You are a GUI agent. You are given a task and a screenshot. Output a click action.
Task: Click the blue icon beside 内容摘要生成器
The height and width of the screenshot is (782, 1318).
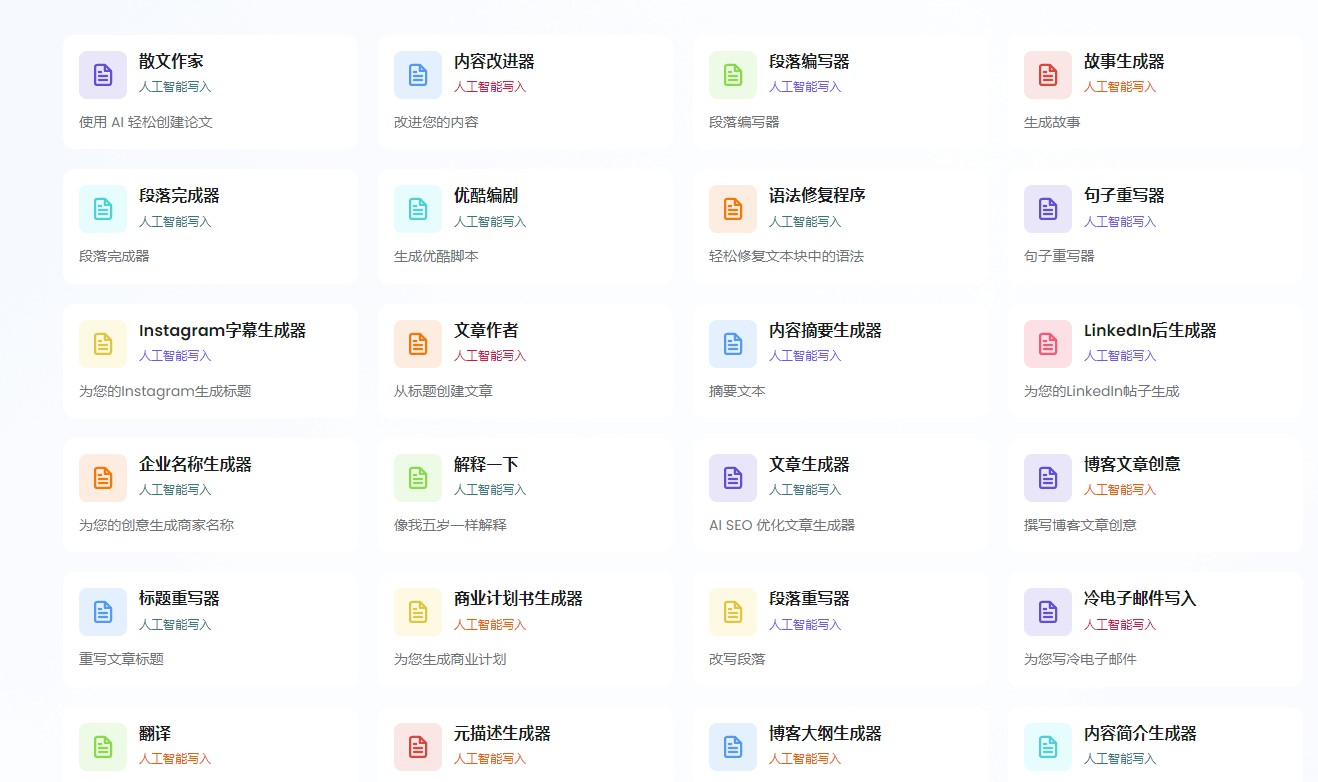733,344
